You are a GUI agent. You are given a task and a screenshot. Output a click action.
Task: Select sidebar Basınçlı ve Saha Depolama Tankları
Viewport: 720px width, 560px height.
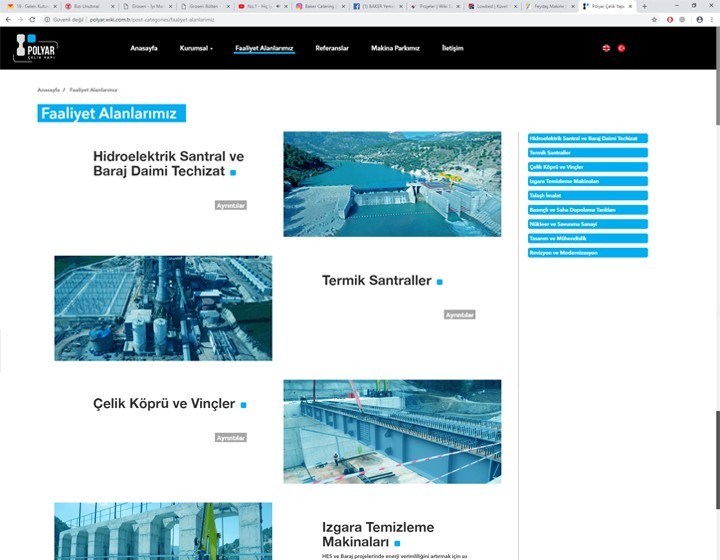click(588, 210)
